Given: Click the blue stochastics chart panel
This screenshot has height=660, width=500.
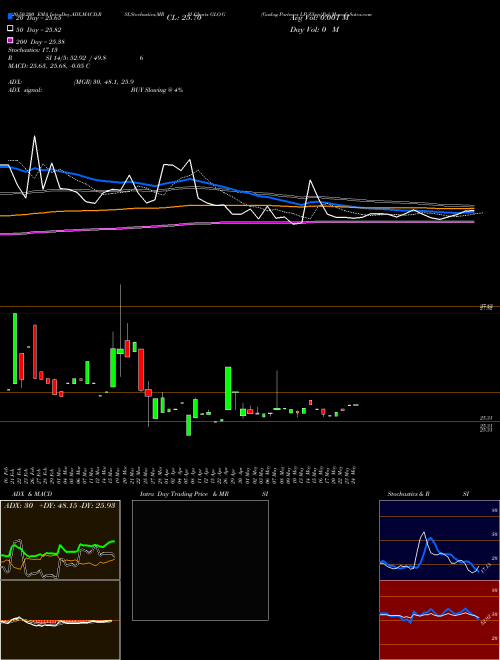Looking at the screenshot, I should point(439,540).
